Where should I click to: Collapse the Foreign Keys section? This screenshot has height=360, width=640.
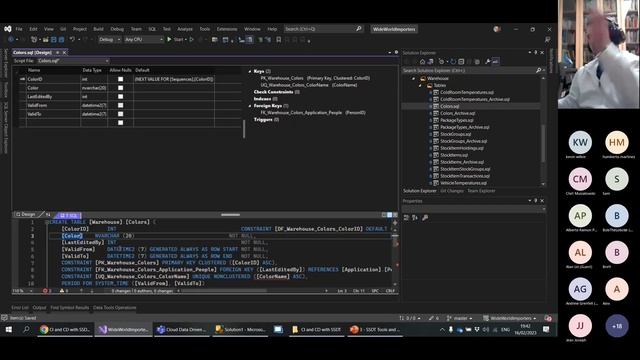(x=250, y=106)
